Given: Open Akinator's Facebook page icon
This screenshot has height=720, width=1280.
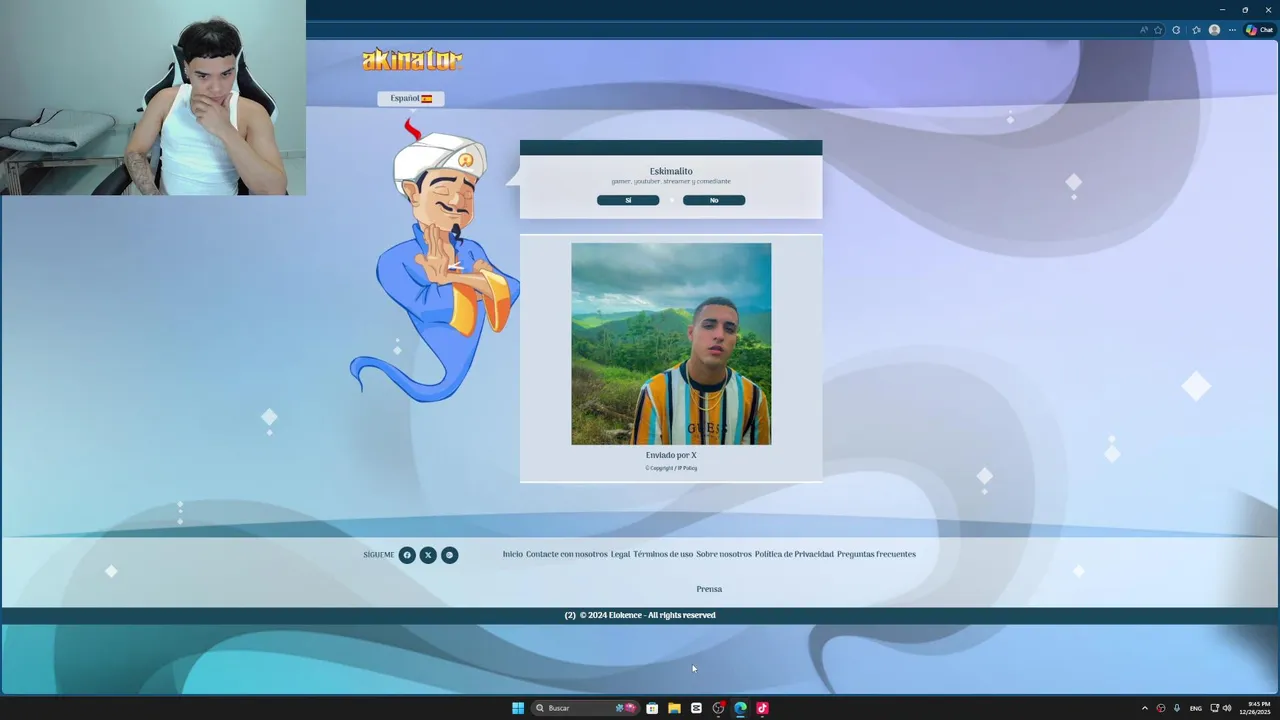Looking at the screenshot, I should click(x=407, y=555).
